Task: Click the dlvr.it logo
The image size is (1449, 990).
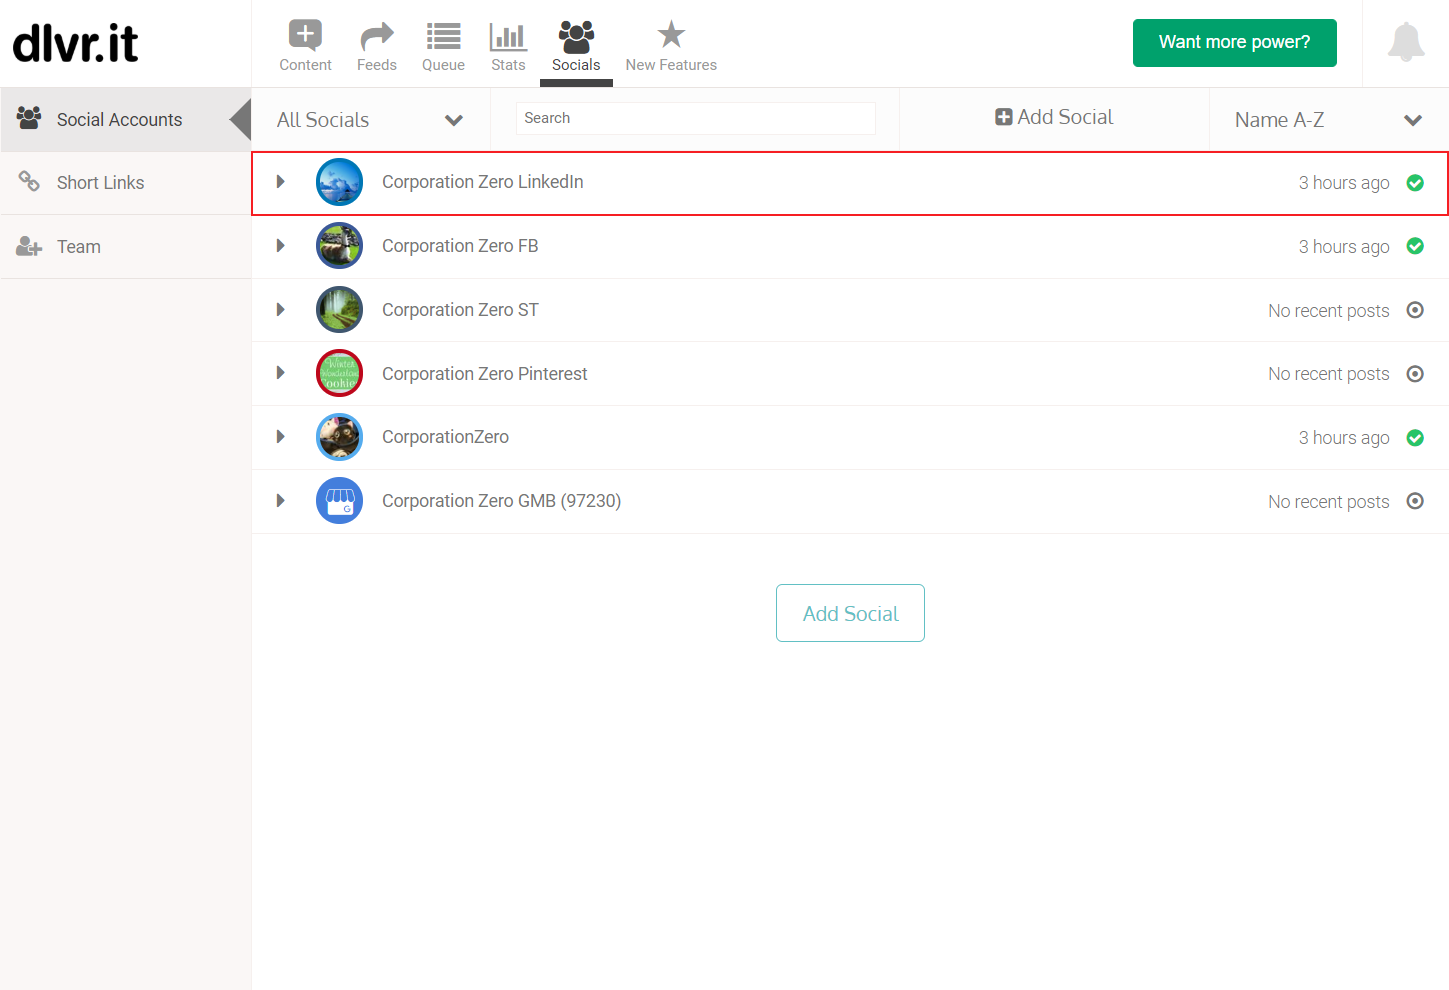Action: click(76, 43)
